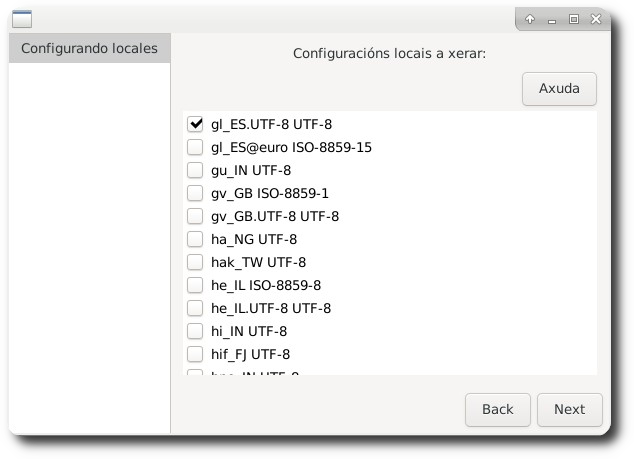The width and height of the screenshot is (634, 459).
Task: Close the installer window
Action: click(x=596, y=18)
